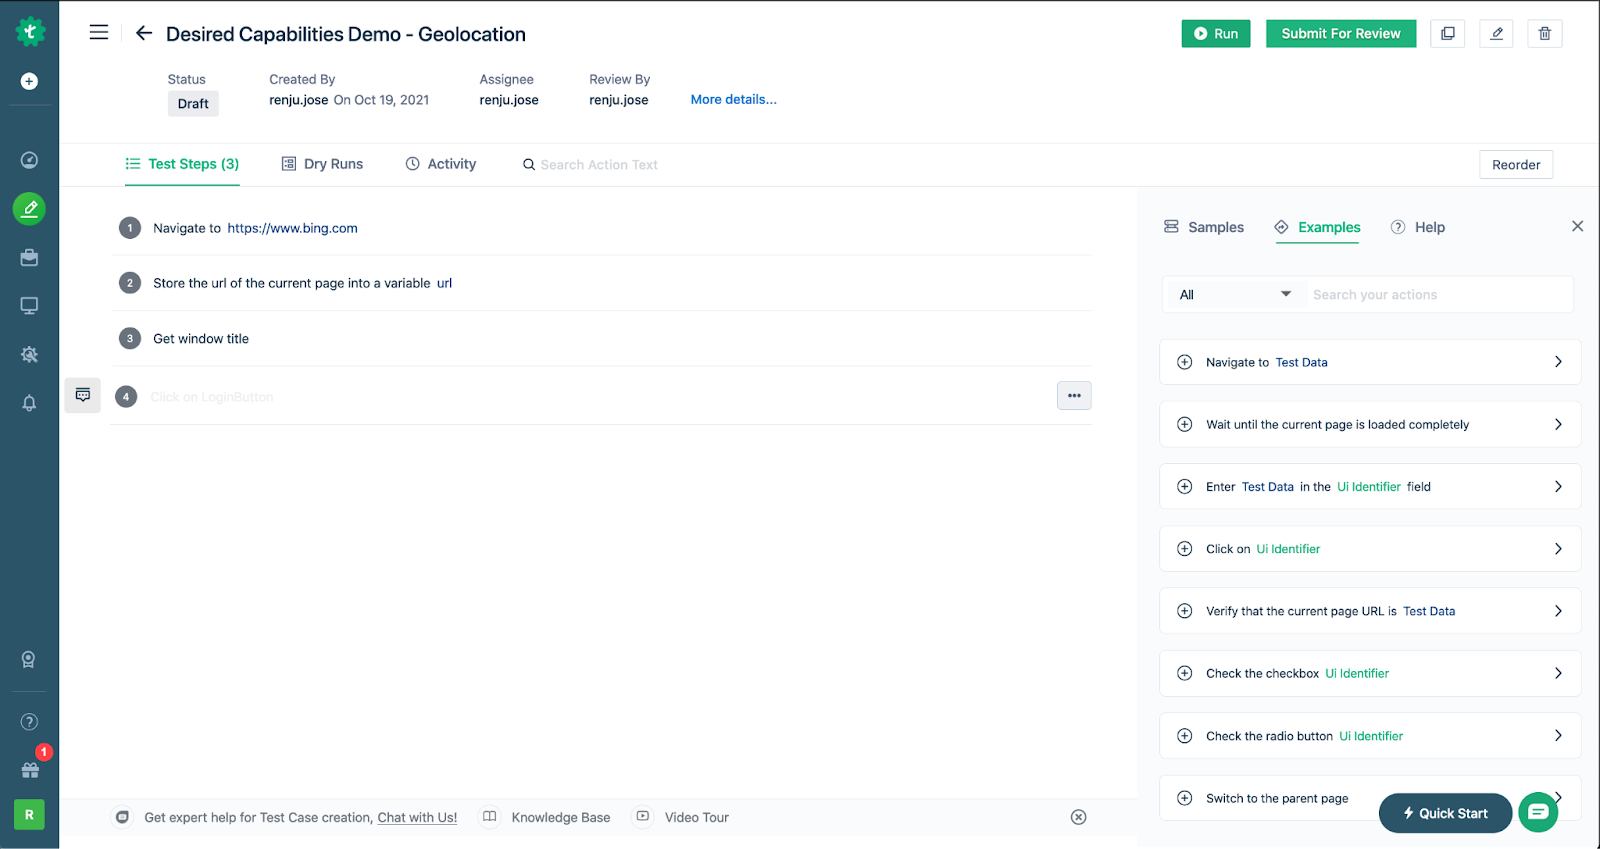Open the All filter dropdown

click(x=1236, y=294)
